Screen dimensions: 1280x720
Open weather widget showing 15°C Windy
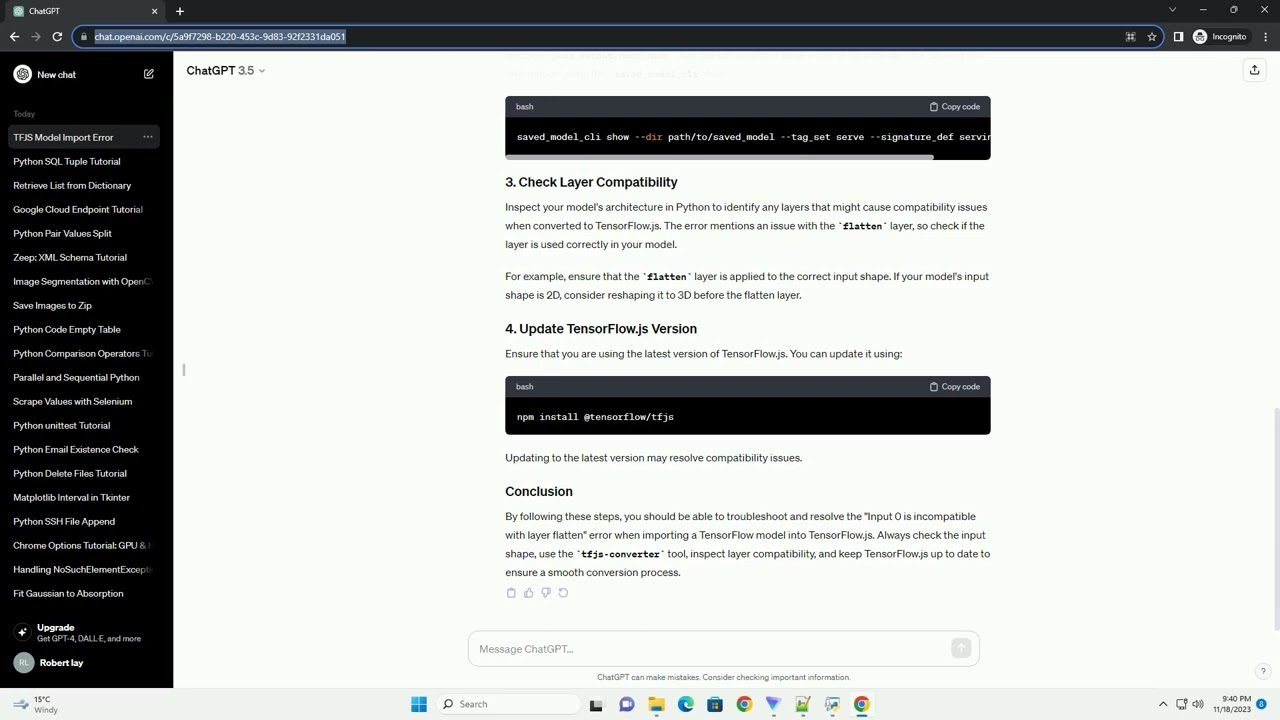pos(35,704)
